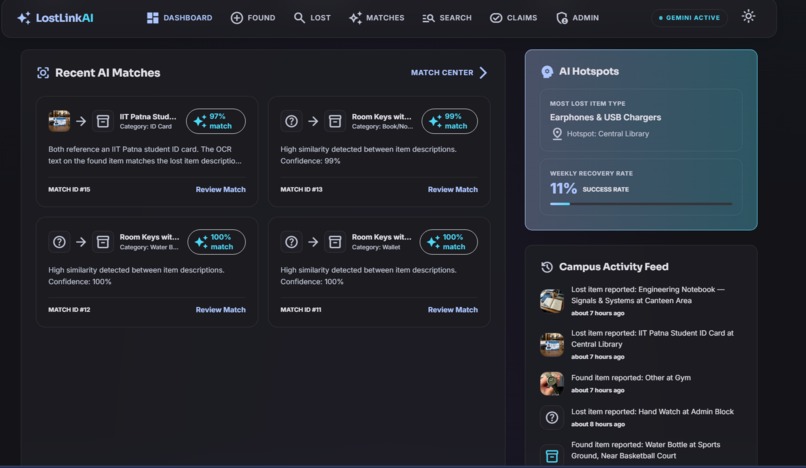Open the Admin section
The width and height of the screenshot is (806, 468).
pyautogui.click(x=577, y=18)
